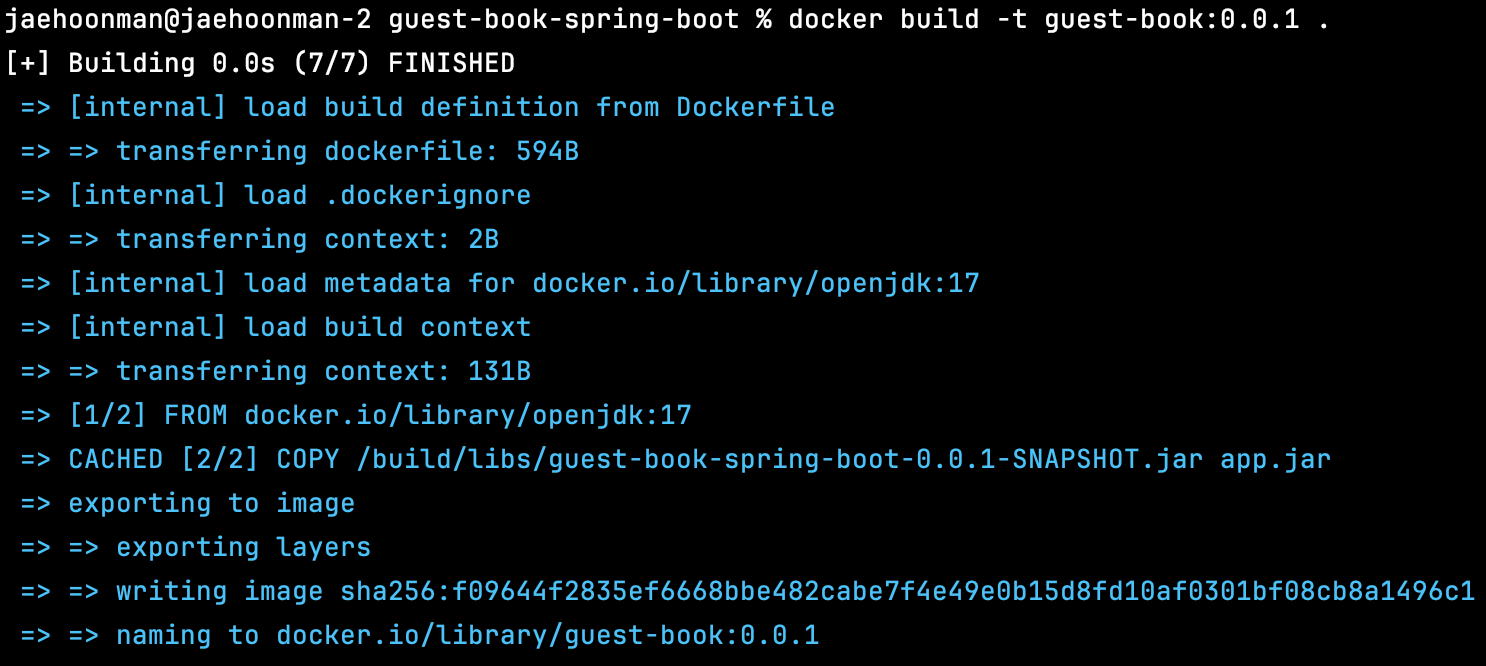Screen dimensions: 1486x666
Task: Click the docker build command text
Action: [1059, 19]
